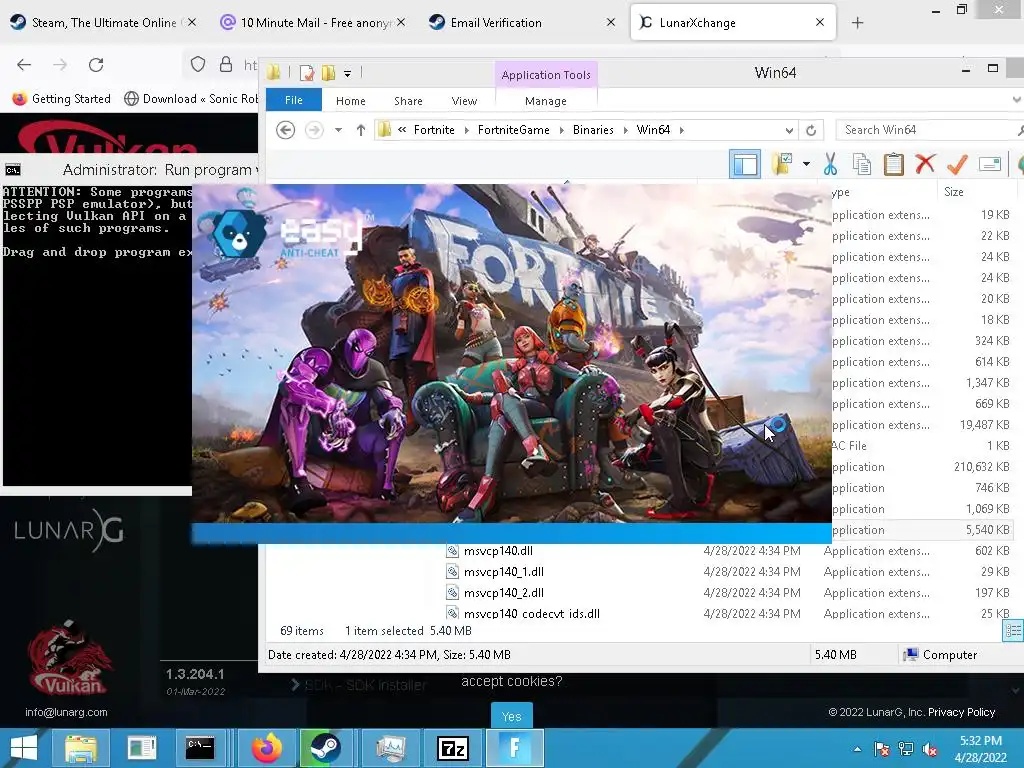Toggle the preview pane layout icon
This screenshot has width=1024, height=768.
click(x=745, y=164)
